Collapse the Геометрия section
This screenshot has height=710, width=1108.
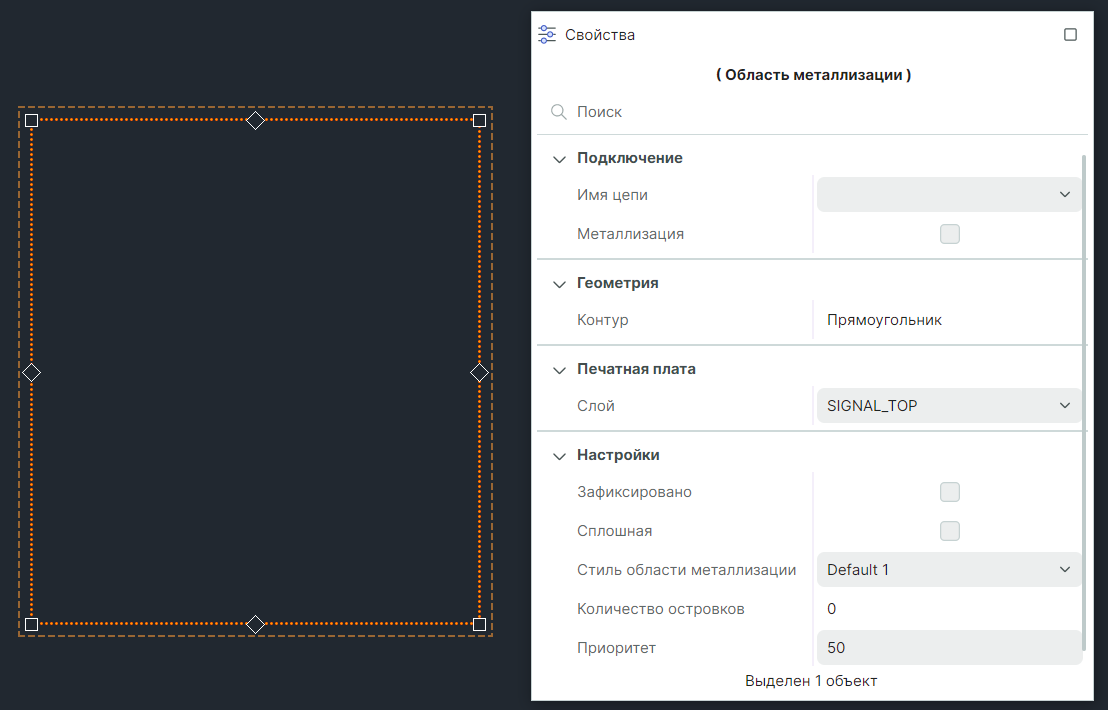pos(559,283)
